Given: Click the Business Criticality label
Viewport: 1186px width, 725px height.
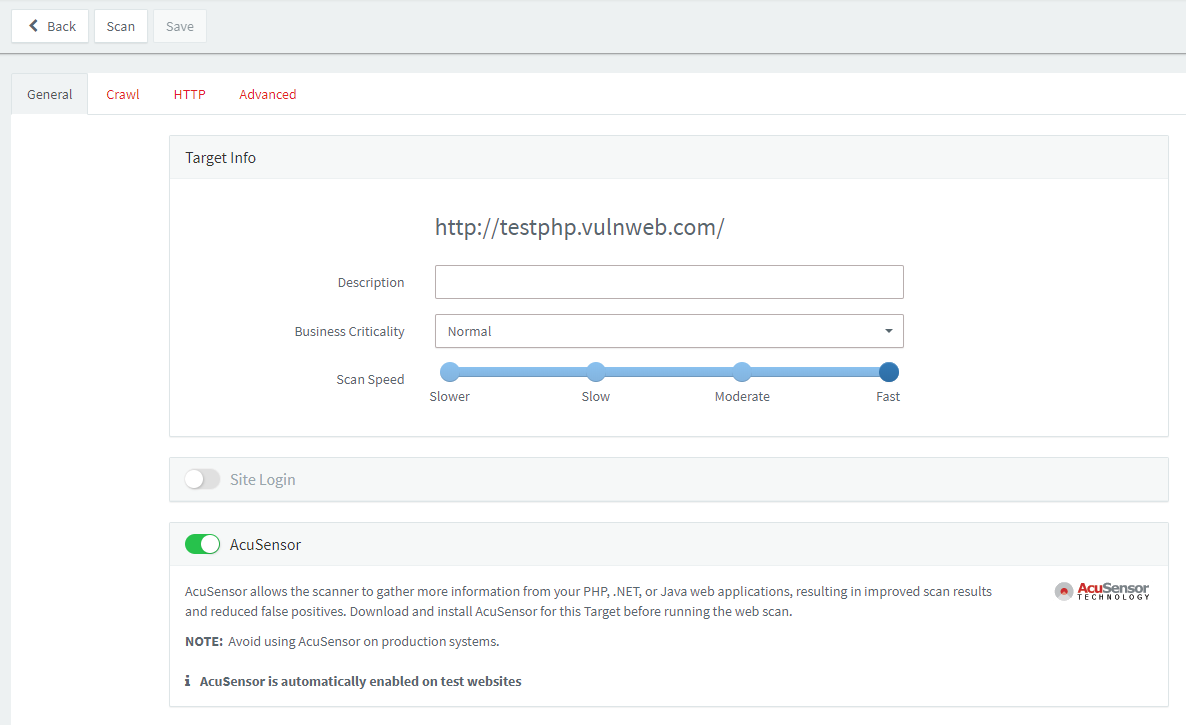Looking at the screenshot, I should [349, 332].
